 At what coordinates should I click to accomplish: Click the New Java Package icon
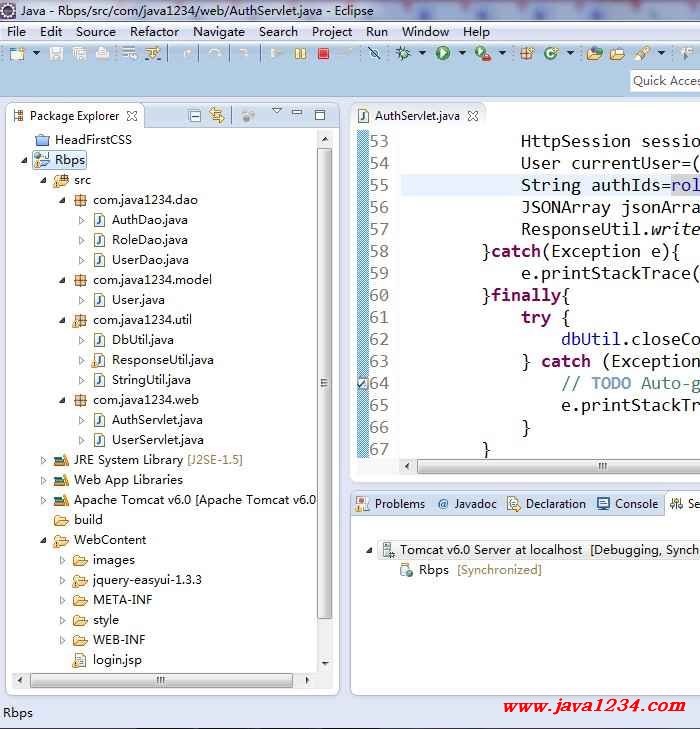tap(527, 54)
